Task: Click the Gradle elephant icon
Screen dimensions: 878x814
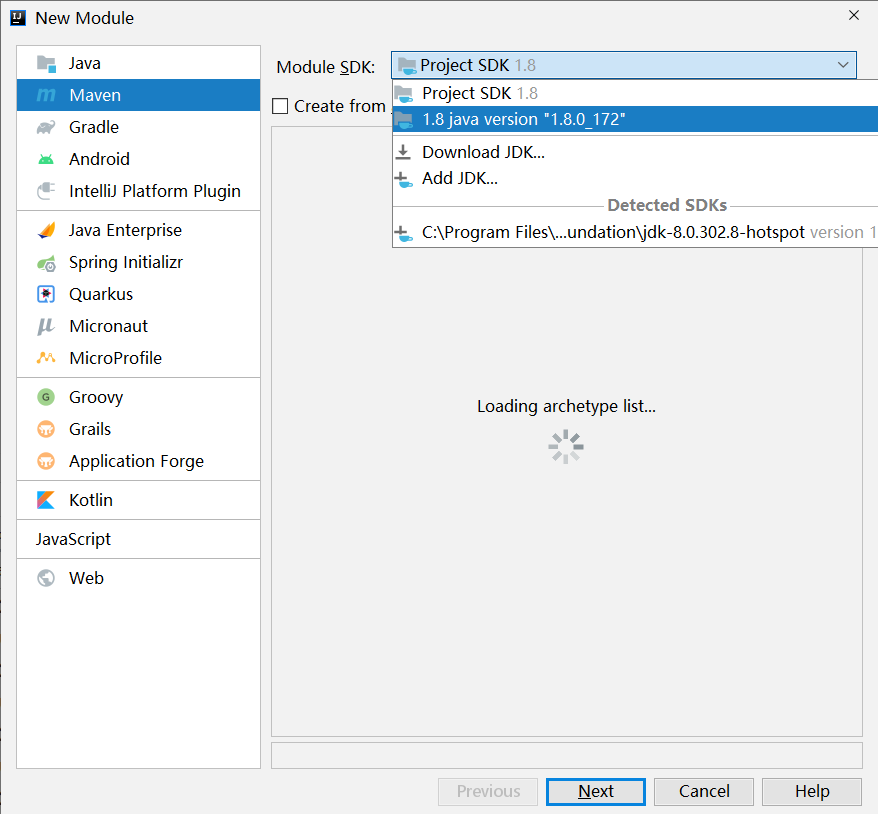Action: coord(46,128)
